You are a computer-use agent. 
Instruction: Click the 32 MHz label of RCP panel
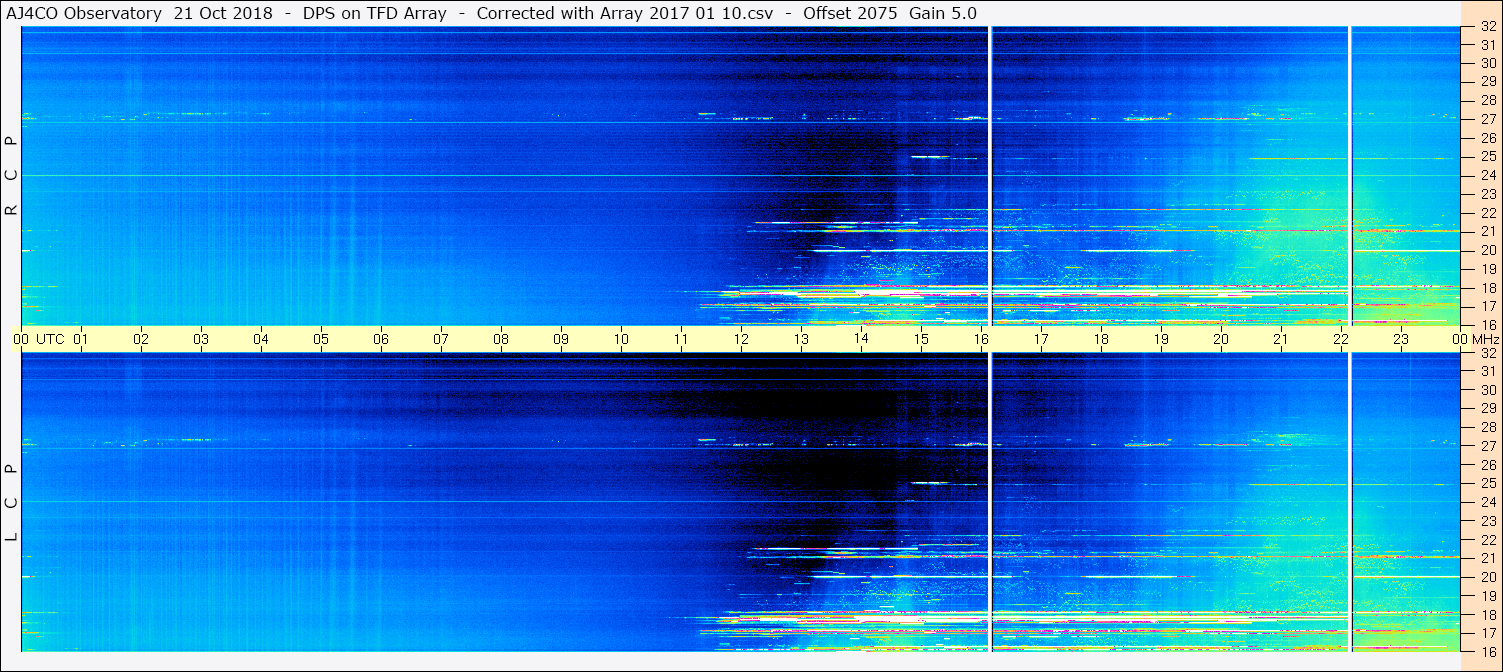1488,27
